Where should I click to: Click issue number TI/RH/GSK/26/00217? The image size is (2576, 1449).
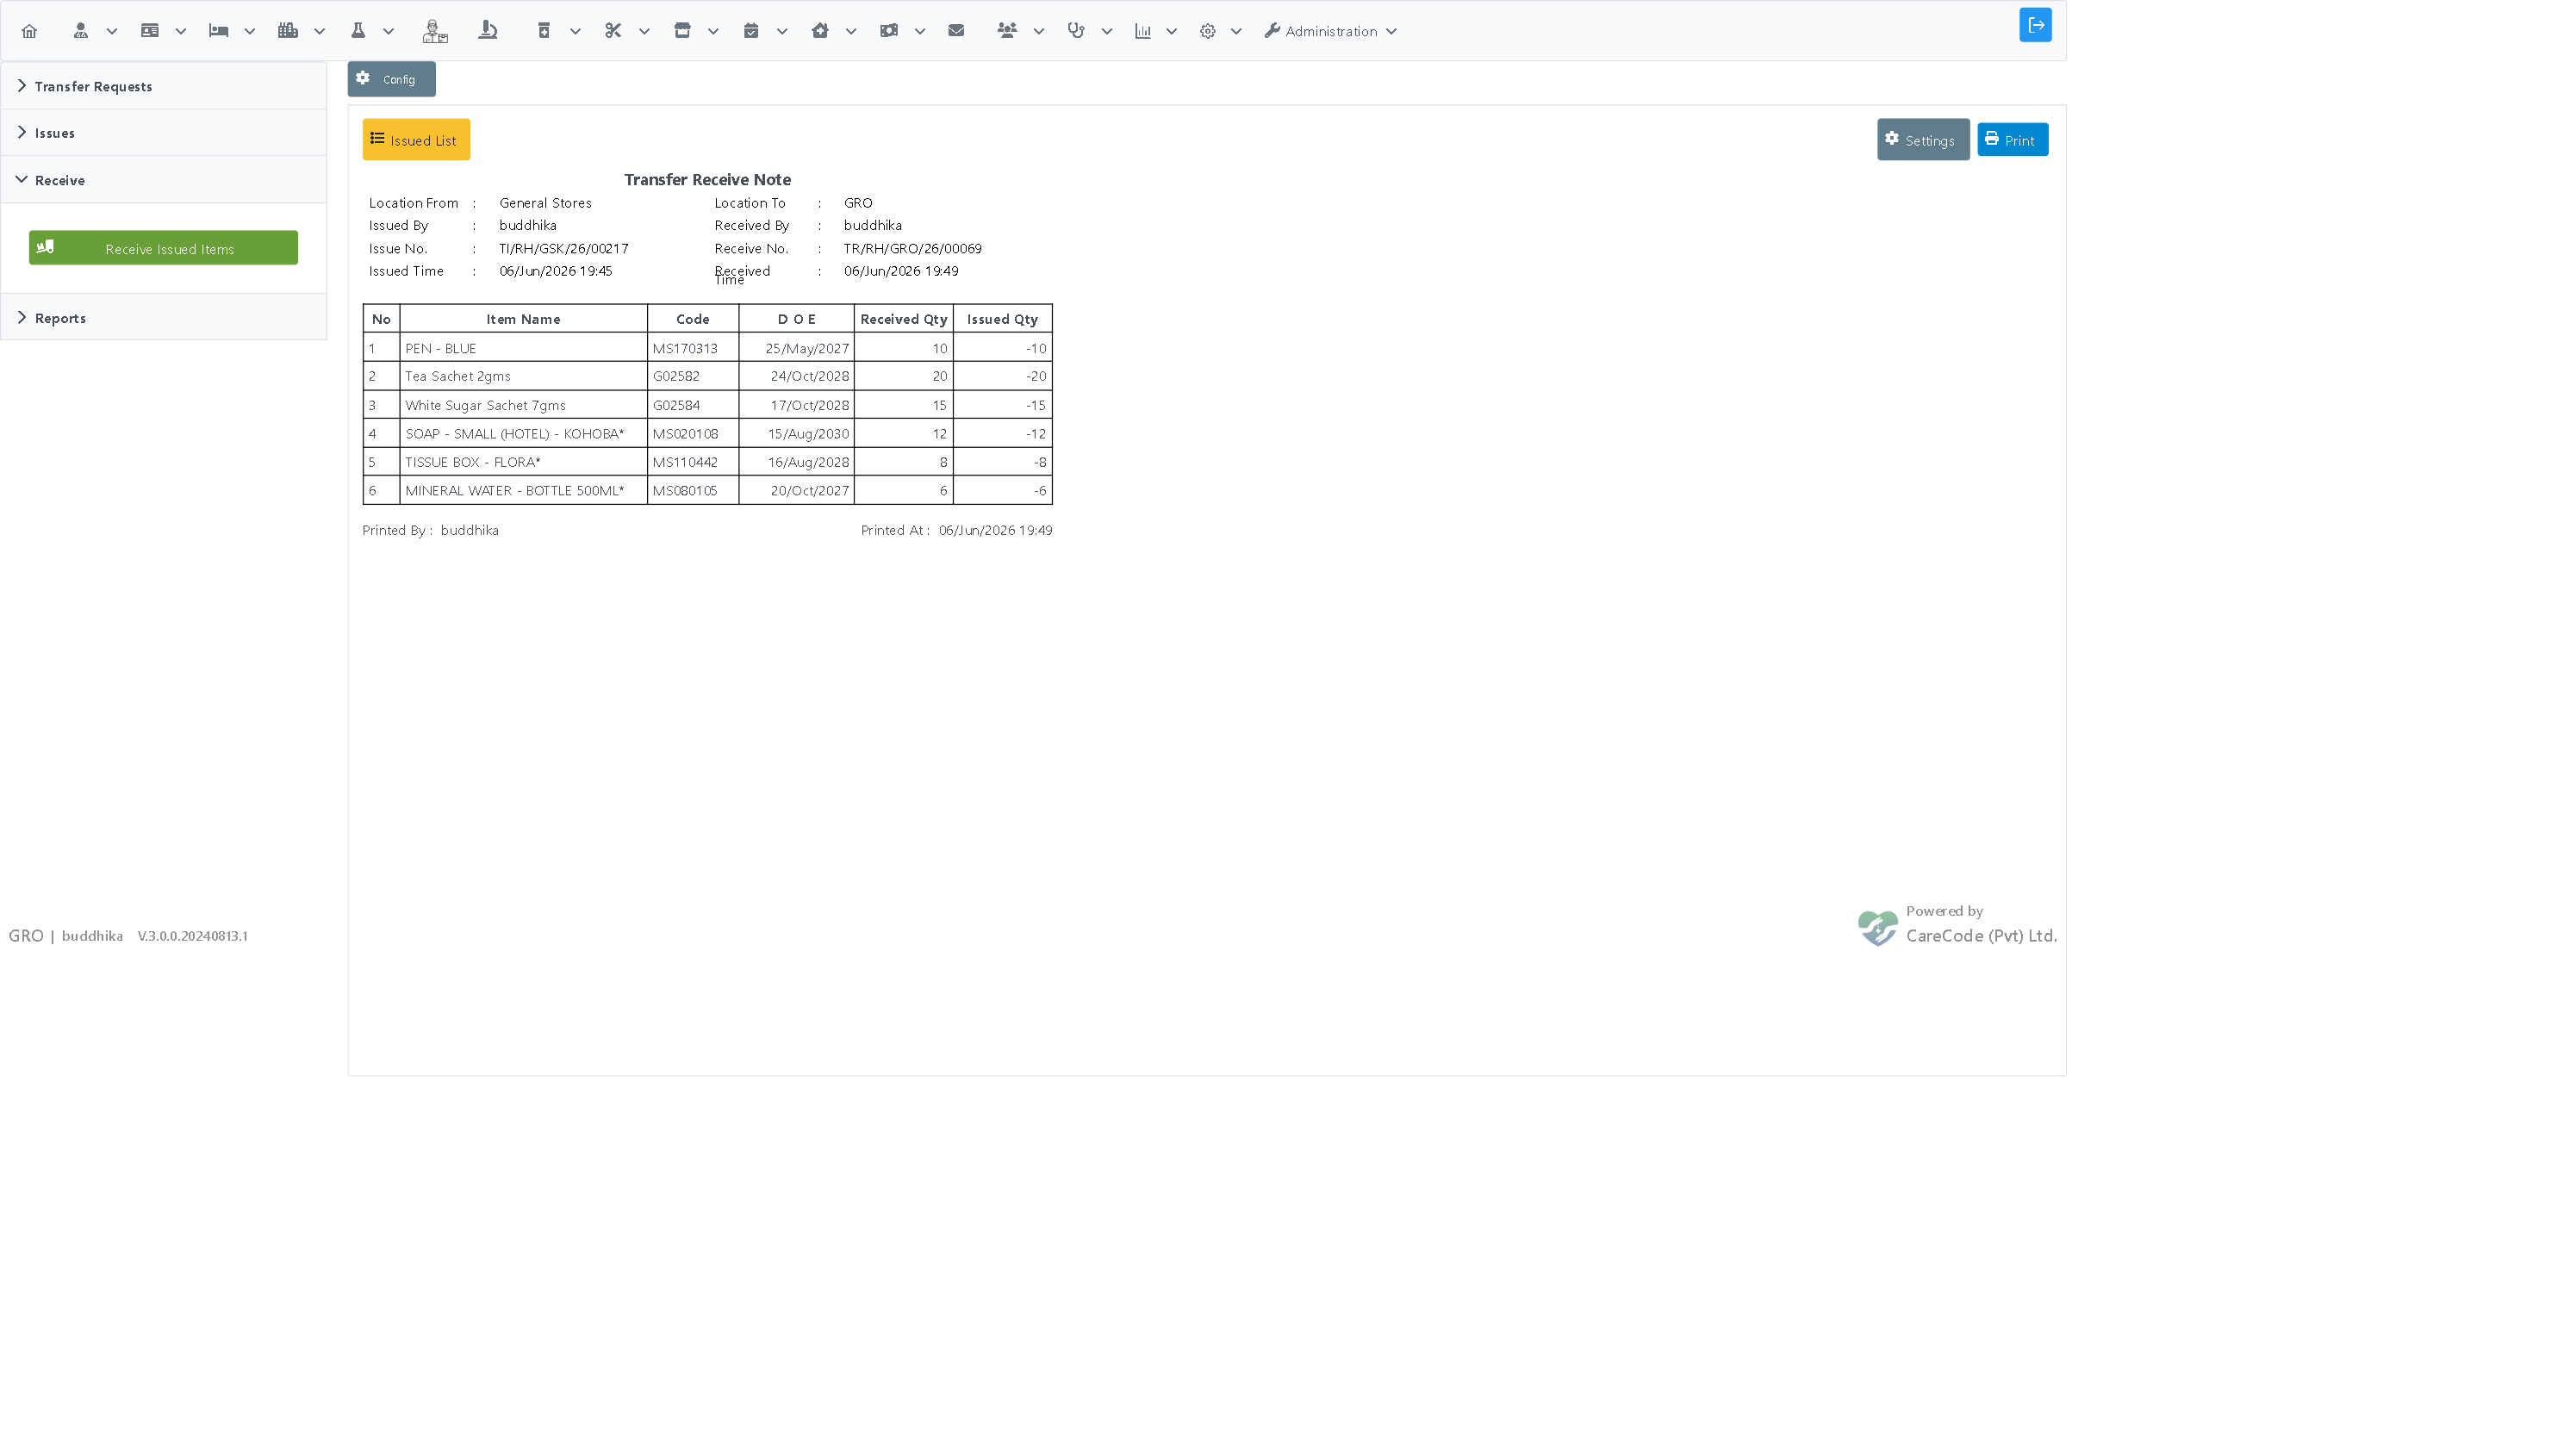point(564,248)
